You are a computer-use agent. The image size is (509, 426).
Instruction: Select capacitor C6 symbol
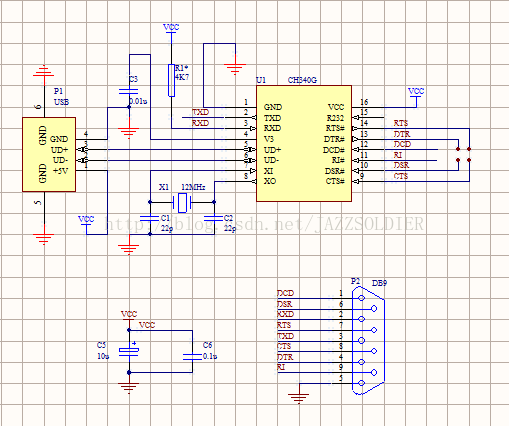pos(192,357)
